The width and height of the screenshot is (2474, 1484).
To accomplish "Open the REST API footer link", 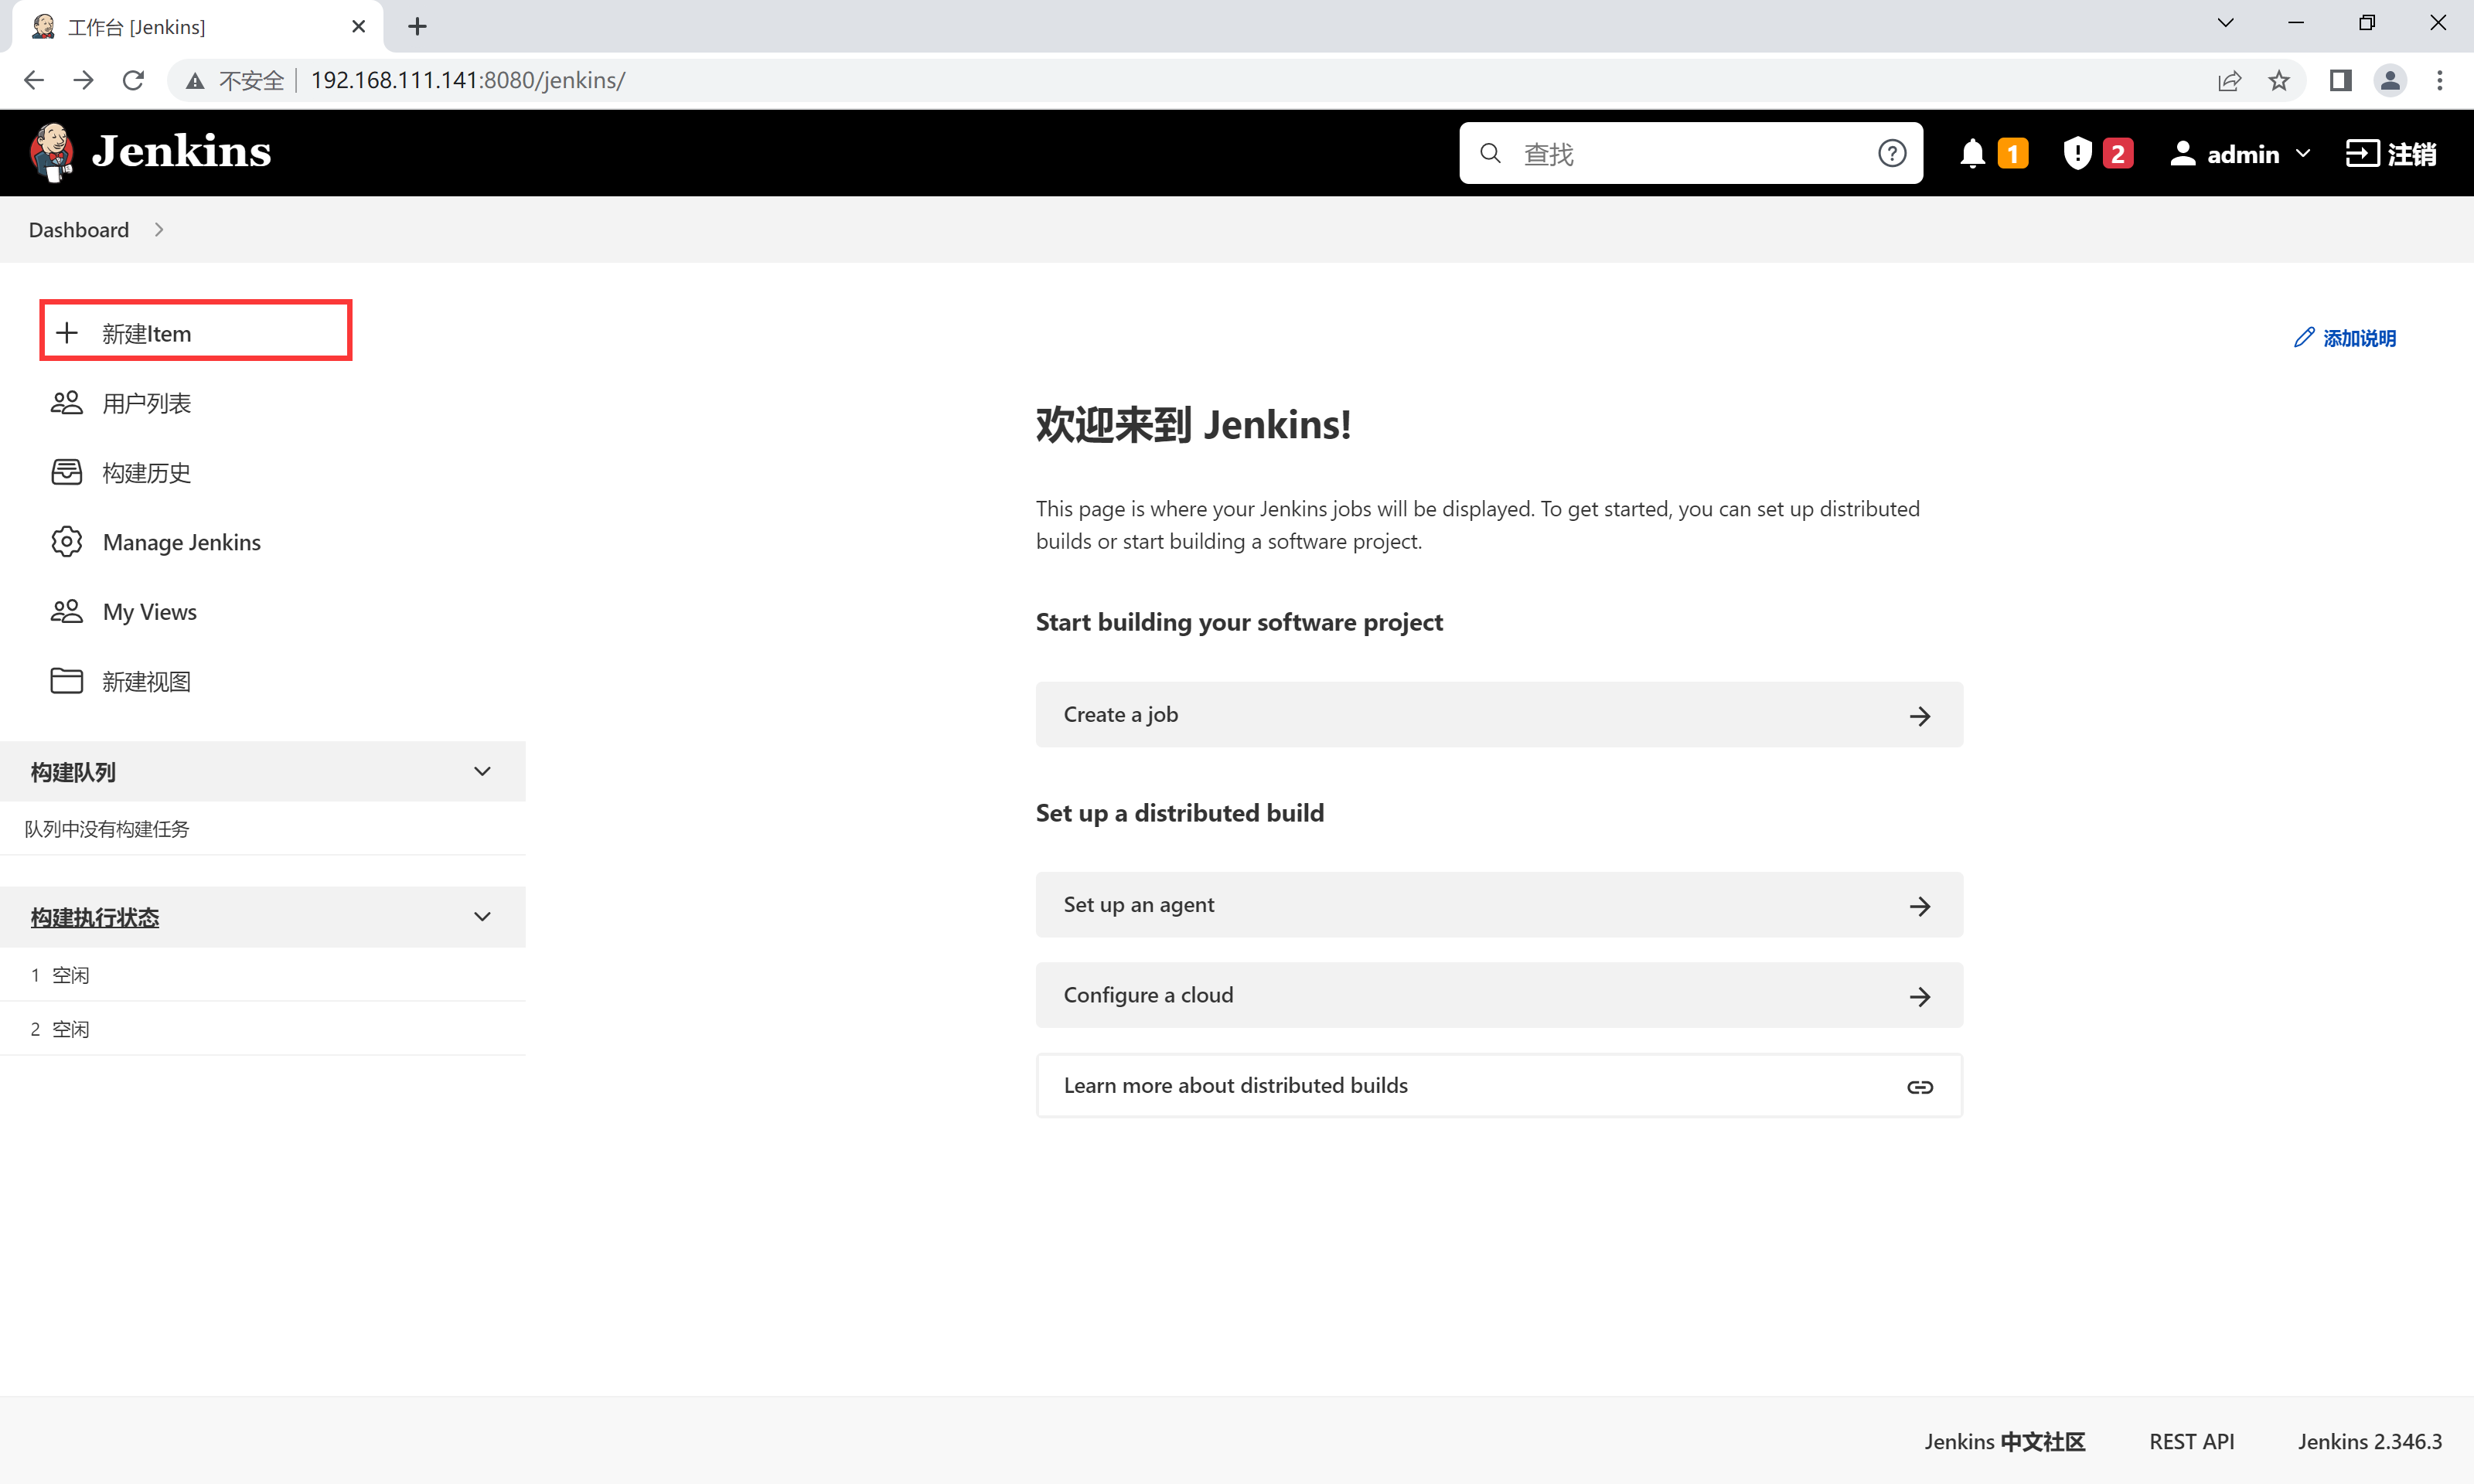I will [x=2190, y=1441].
